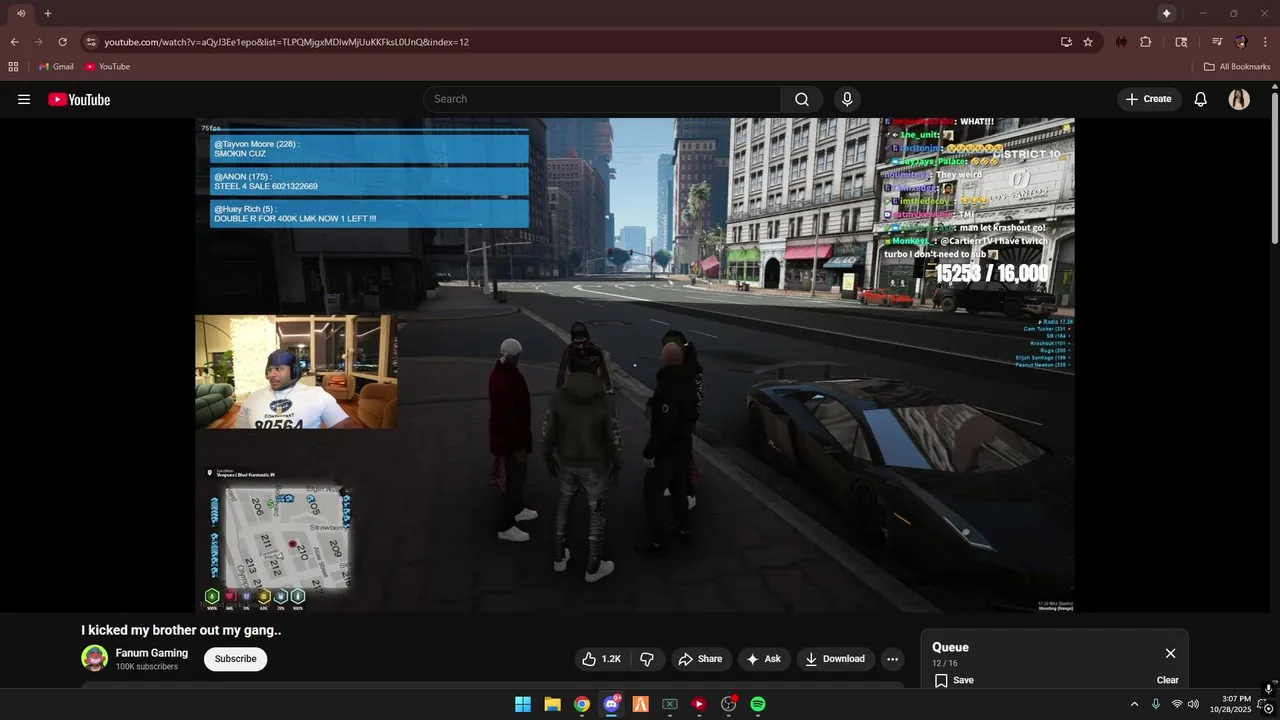Bookmark this page with star icon
Image resolution: width=1280 pixels, height=720 pixels.
1088,42
